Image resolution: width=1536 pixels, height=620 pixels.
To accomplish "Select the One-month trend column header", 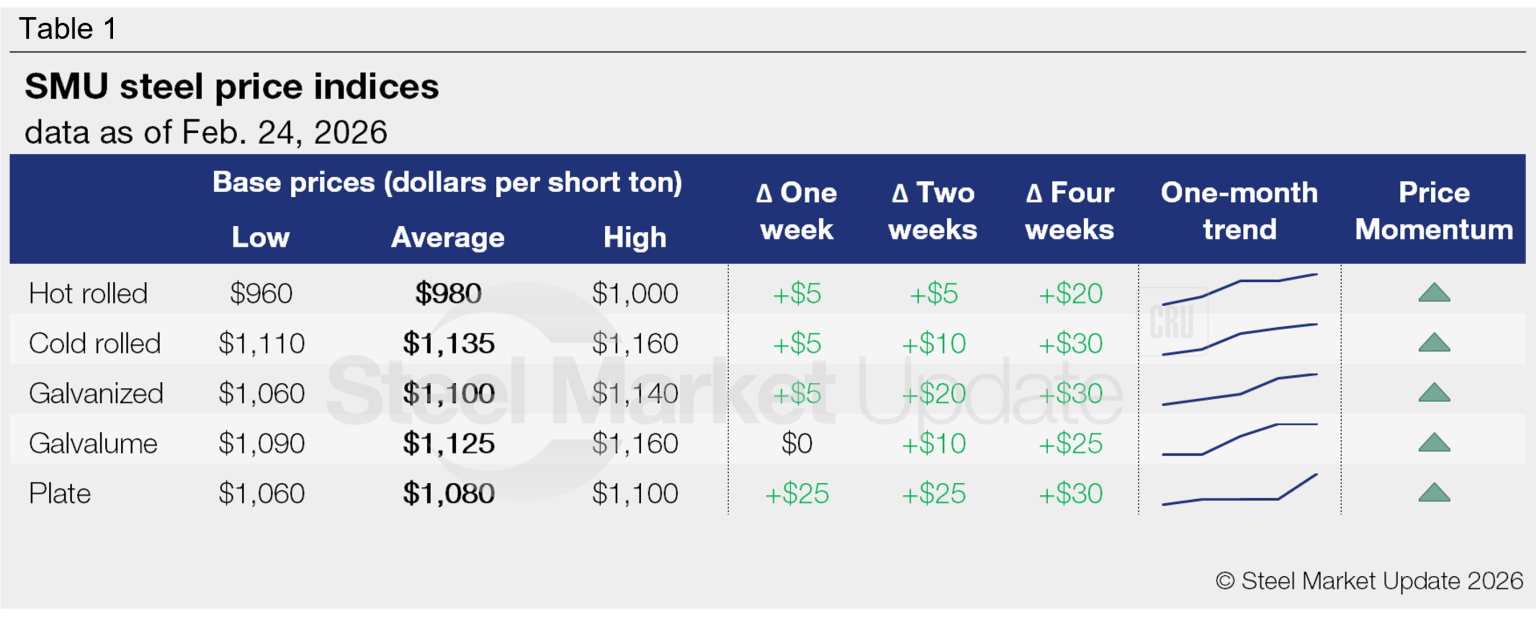I will (x=1239, y=211).
